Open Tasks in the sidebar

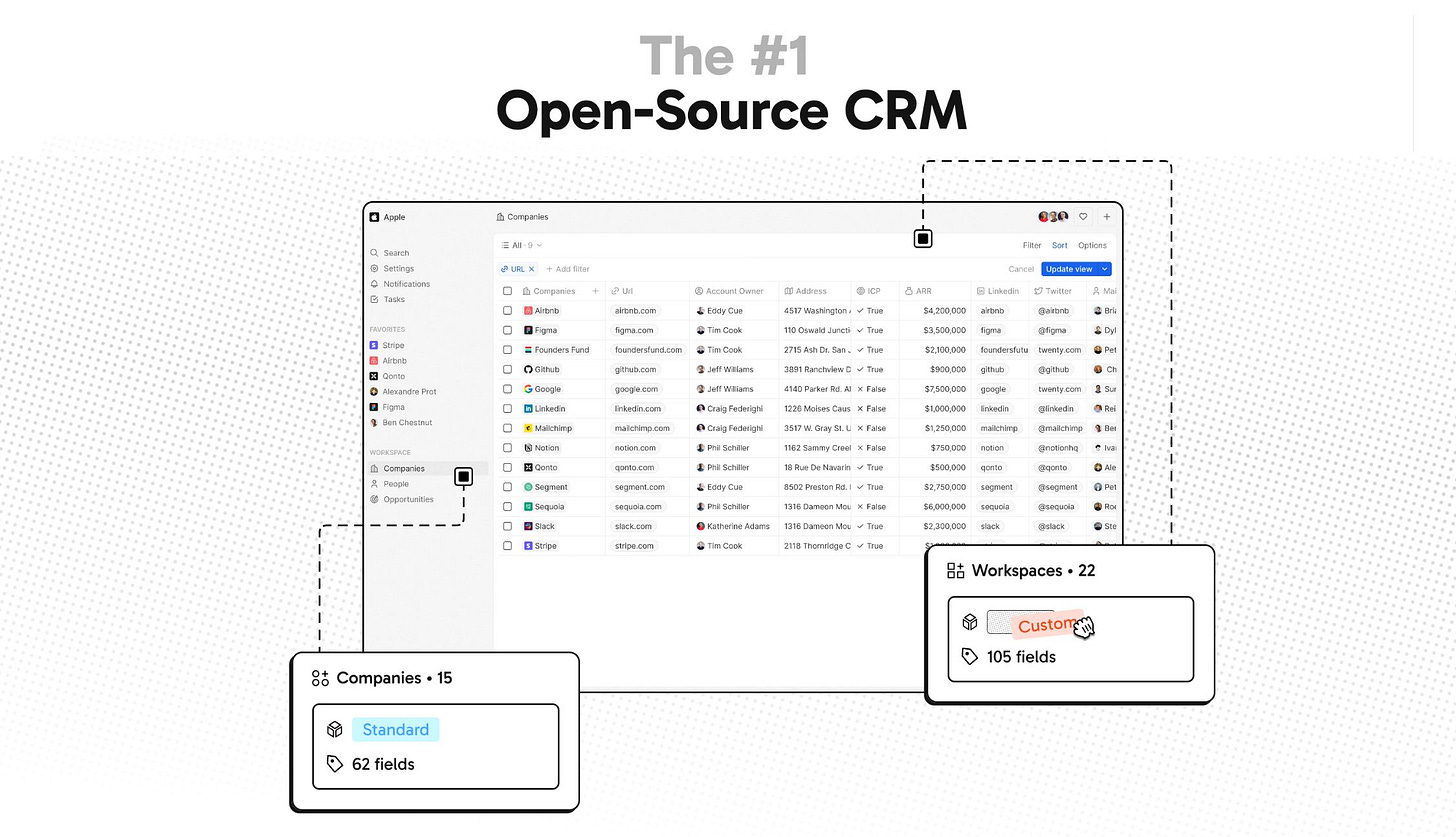click(x=388, y=299)
